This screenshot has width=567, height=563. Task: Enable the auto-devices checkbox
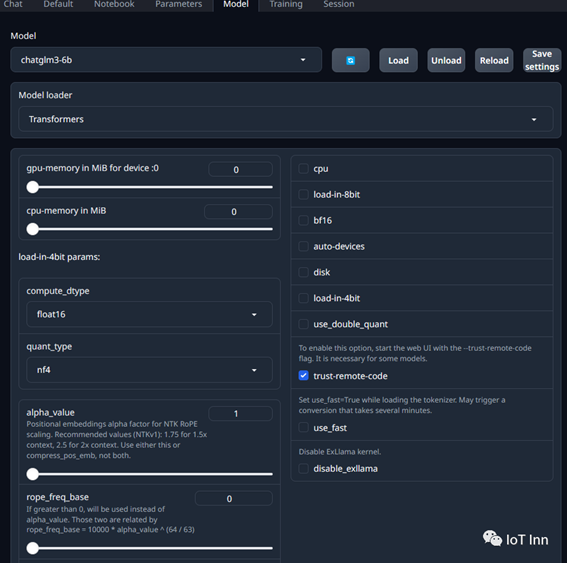pyautogui.click(x=303, y=246)
